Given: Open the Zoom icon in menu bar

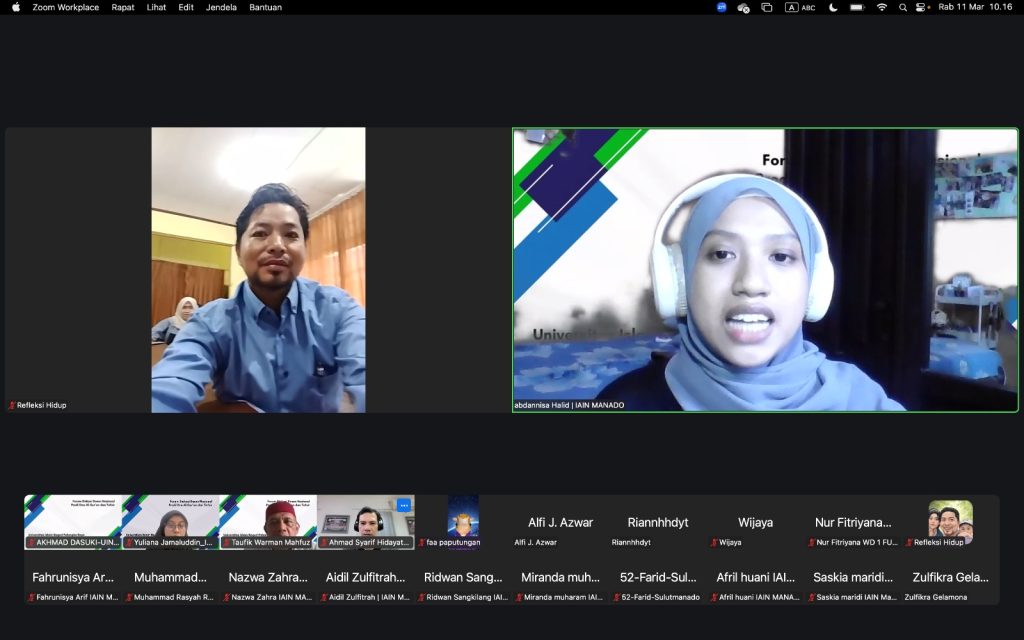Looking at the screenshot, I should point(722,7).
